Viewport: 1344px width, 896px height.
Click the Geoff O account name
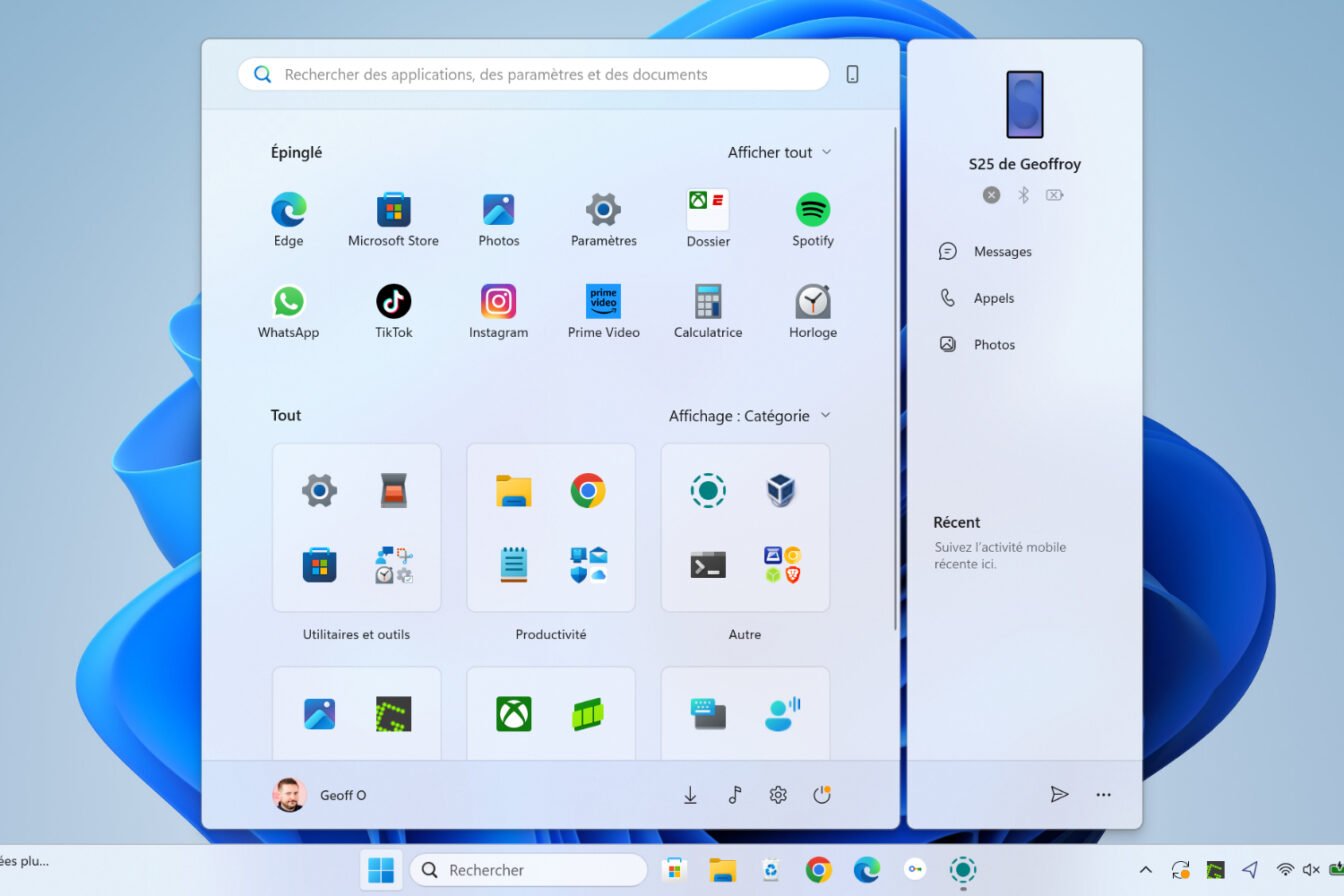point(342,794)
